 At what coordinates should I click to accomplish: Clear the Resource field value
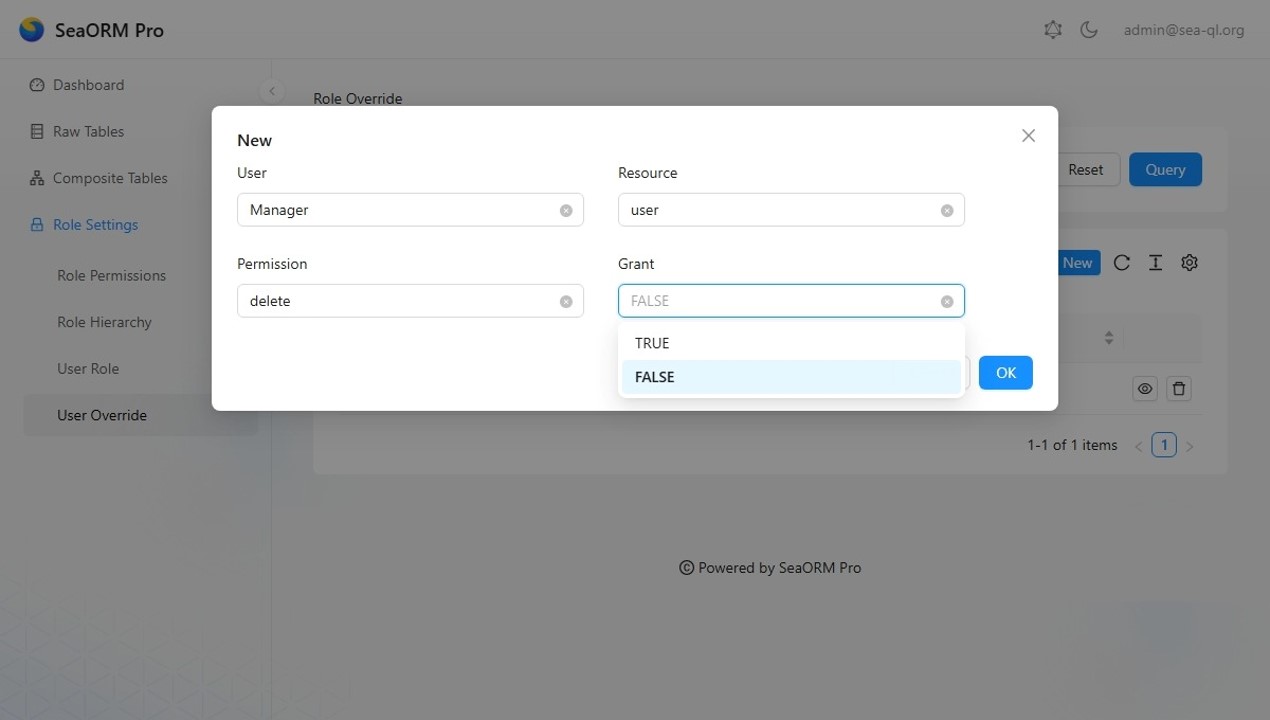(x=947, y=211)
